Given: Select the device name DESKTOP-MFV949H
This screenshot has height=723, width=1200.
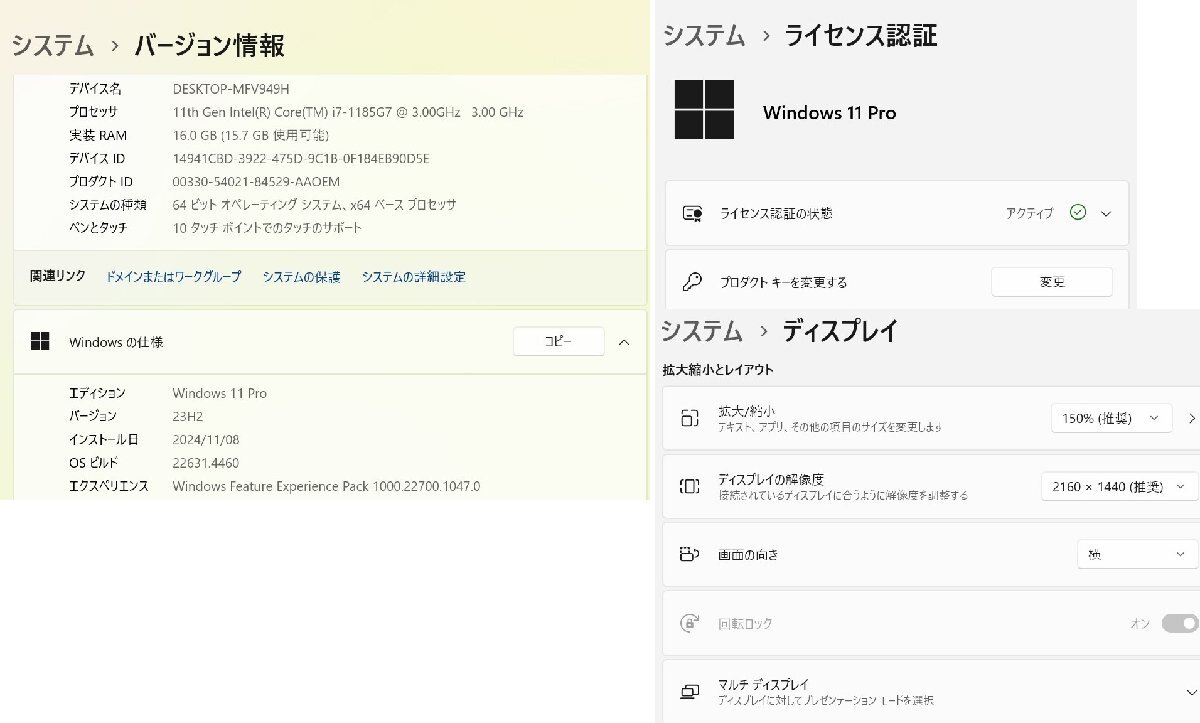Looking at the screenshot, I should (x=231, y=89).
